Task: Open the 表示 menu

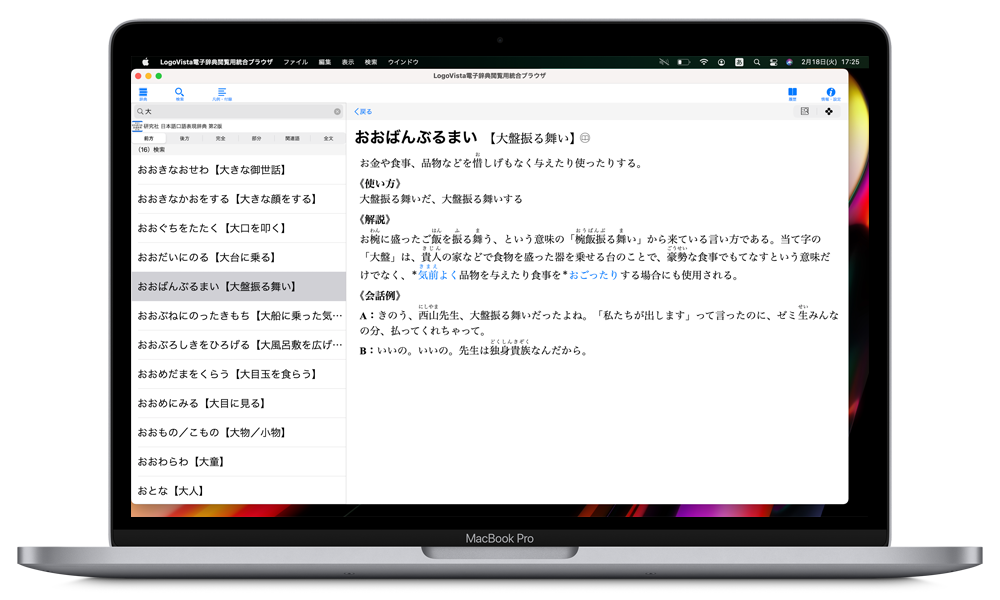Action: pyautogui.click(x=348, y=62)
